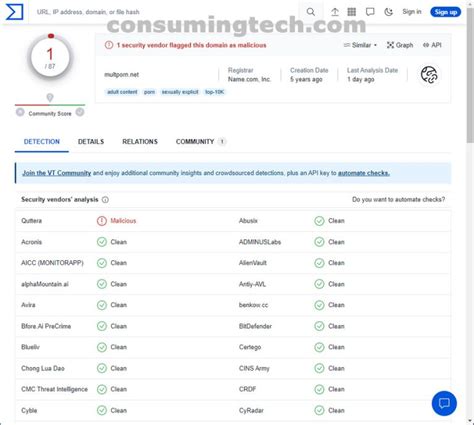Click the Abusix Clean checkmark icon

coord(319,221)
